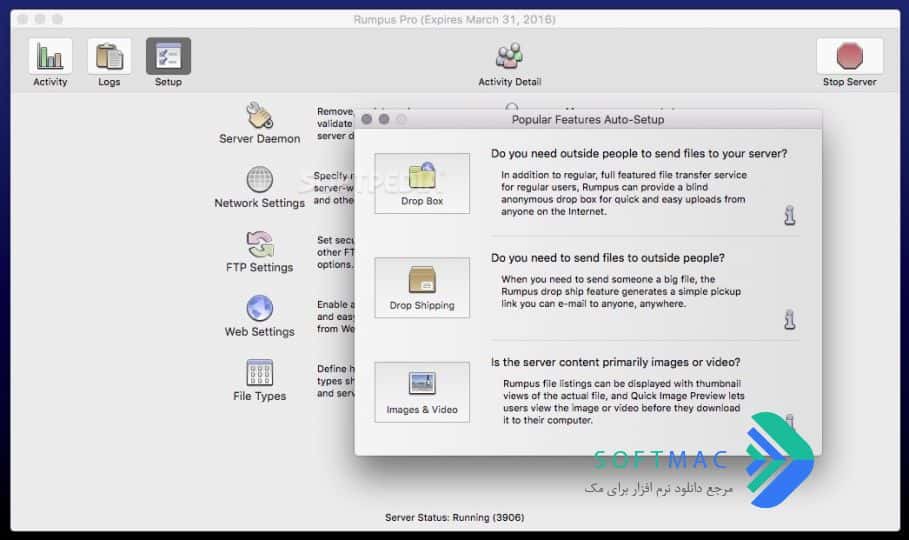Open the Web Settings icon

click(x=260, y=308)
